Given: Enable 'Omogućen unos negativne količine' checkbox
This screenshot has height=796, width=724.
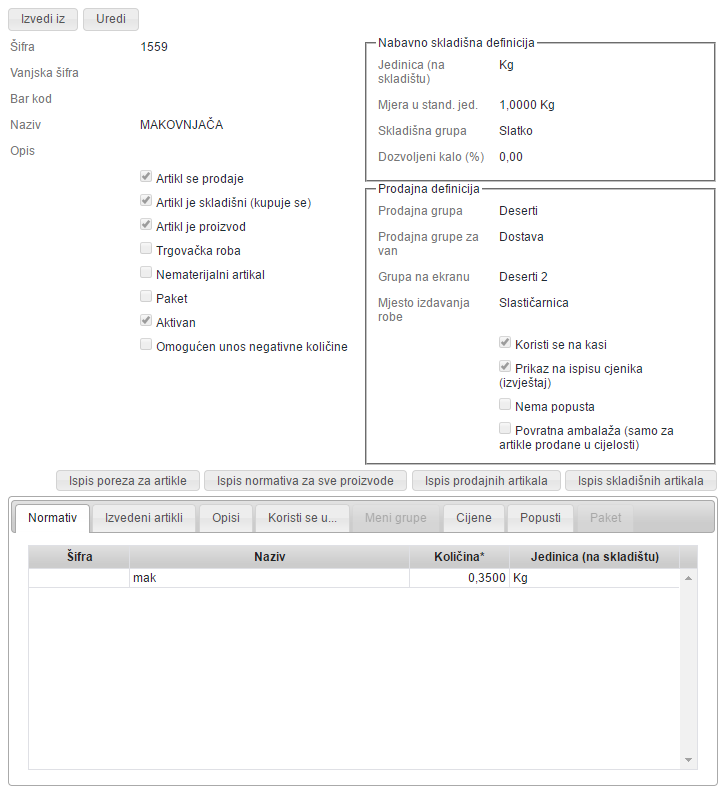Looking at the screenshot, I should [x=146, y=345].
